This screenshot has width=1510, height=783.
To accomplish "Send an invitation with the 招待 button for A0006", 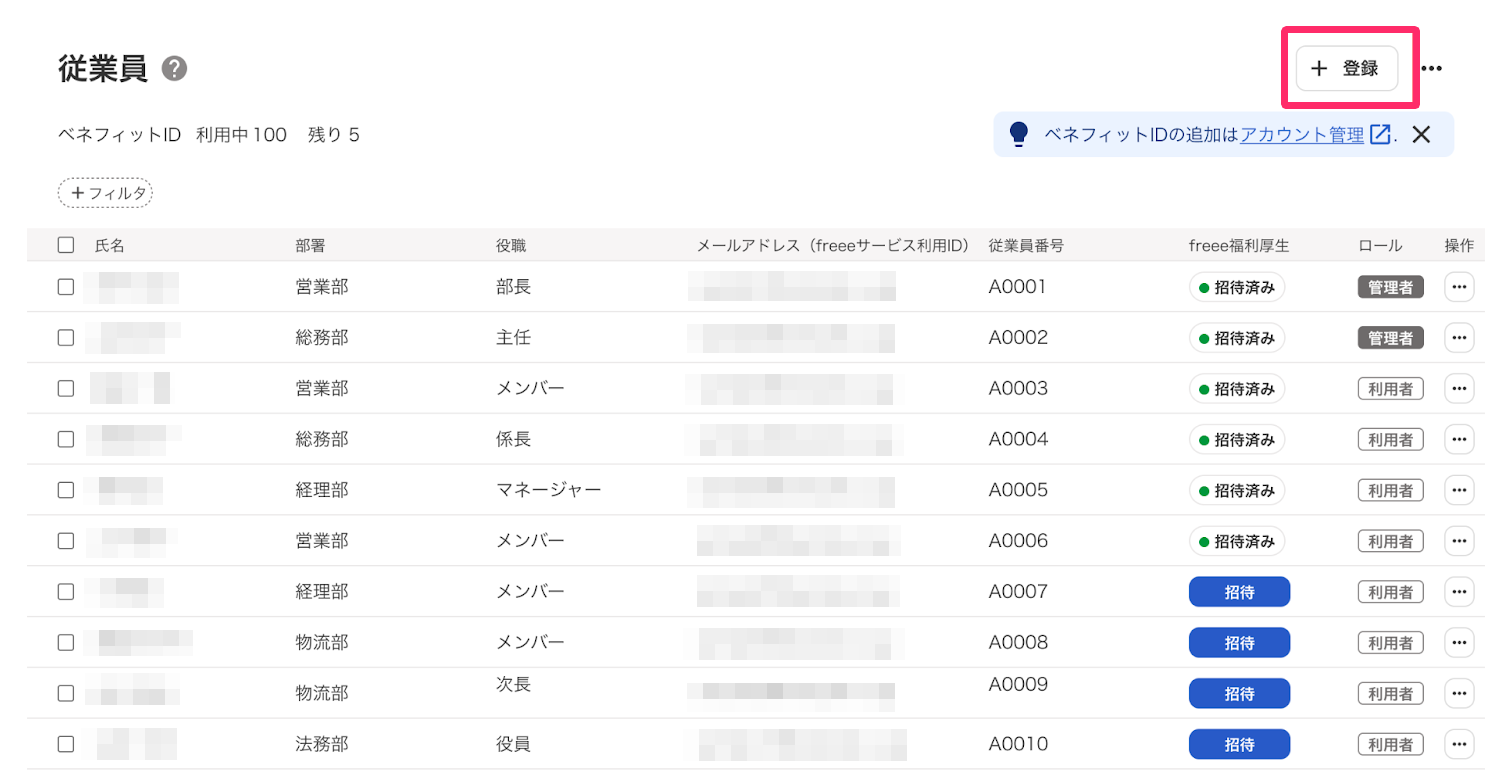I will (1238, 540).
